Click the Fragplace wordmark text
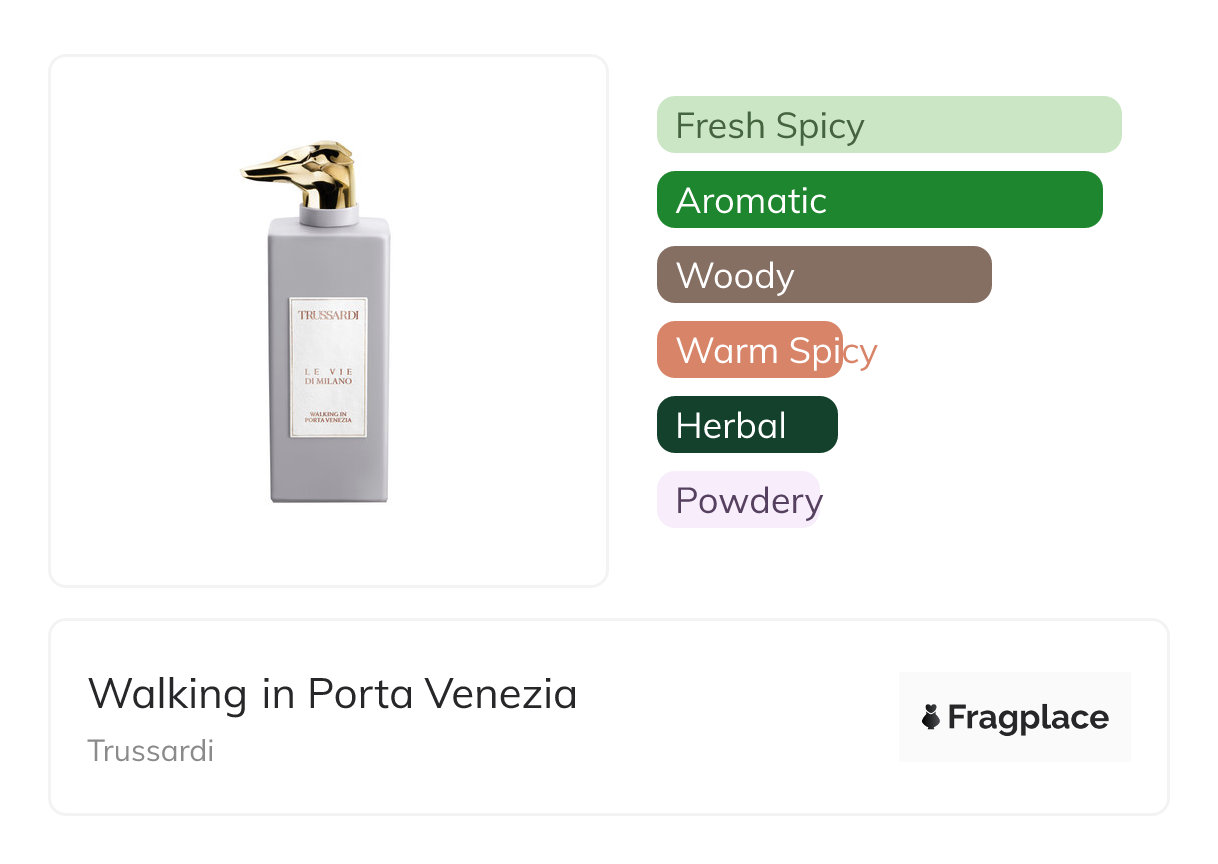The image size is (1218, 864). (1028, 717)
